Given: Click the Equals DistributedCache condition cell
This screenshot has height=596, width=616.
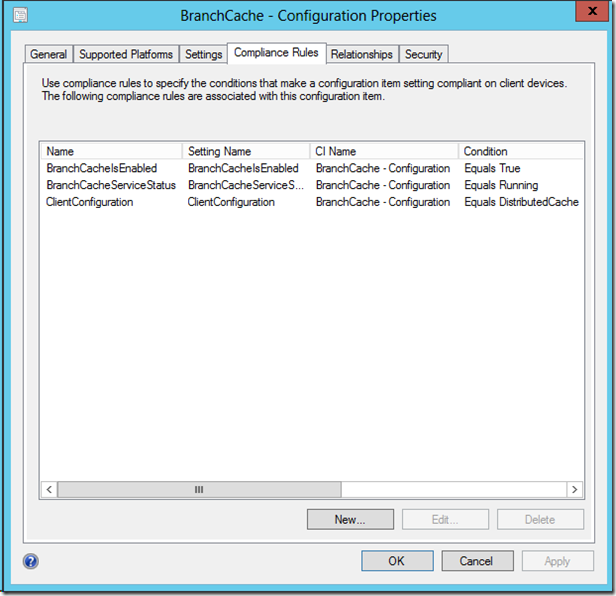Looking at the screenshot, I should point(521,202).
